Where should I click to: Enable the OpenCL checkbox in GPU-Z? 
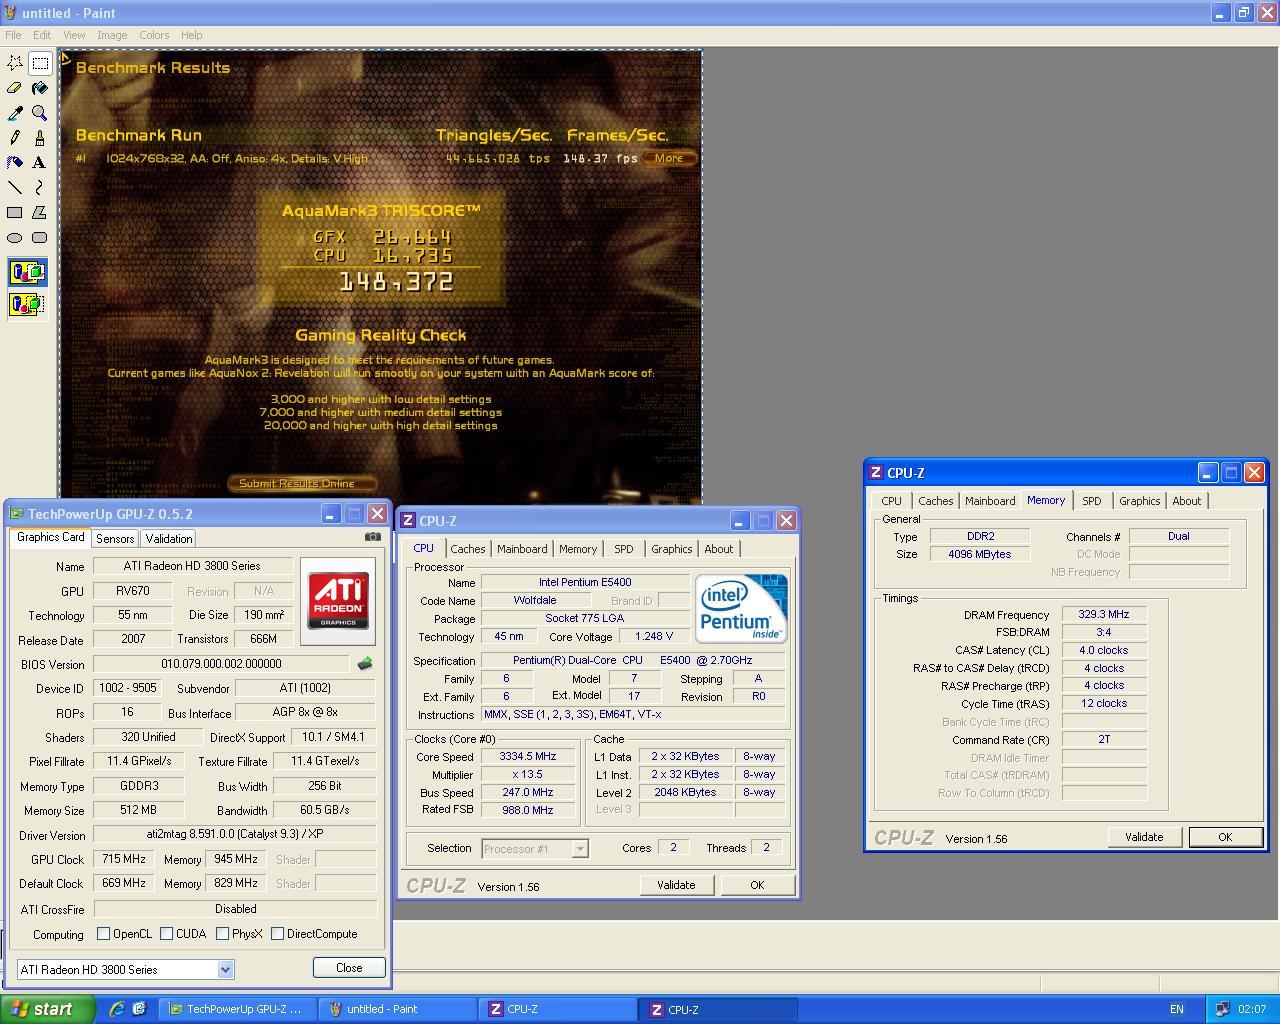[x=103, y=934]
